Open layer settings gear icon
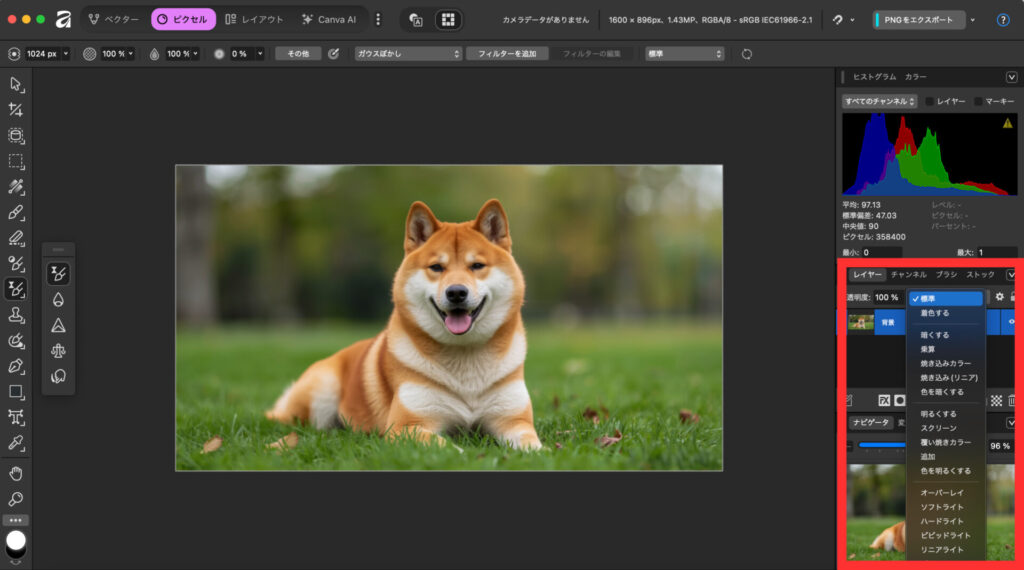This screenshot has height=570, width=1024. (x=998, y=297)
